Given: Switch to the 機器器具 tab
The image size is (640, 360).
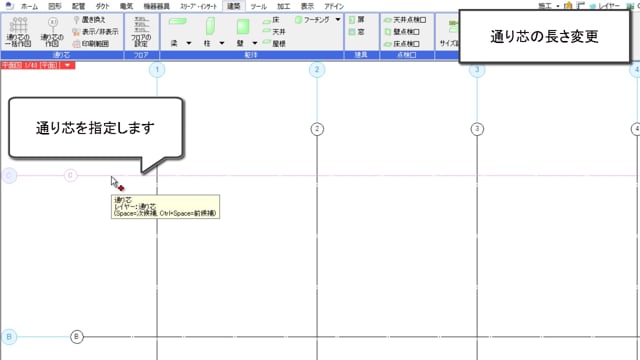Looking at the screenshot, I should [156, 6].
